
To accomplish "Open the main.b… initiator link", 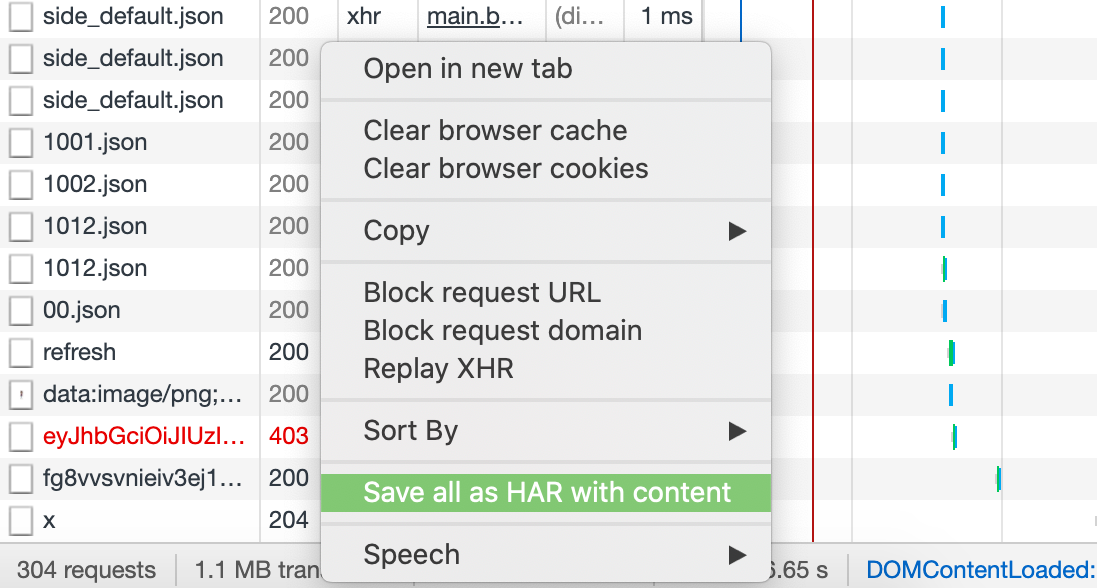I will (x=450, y=15).
